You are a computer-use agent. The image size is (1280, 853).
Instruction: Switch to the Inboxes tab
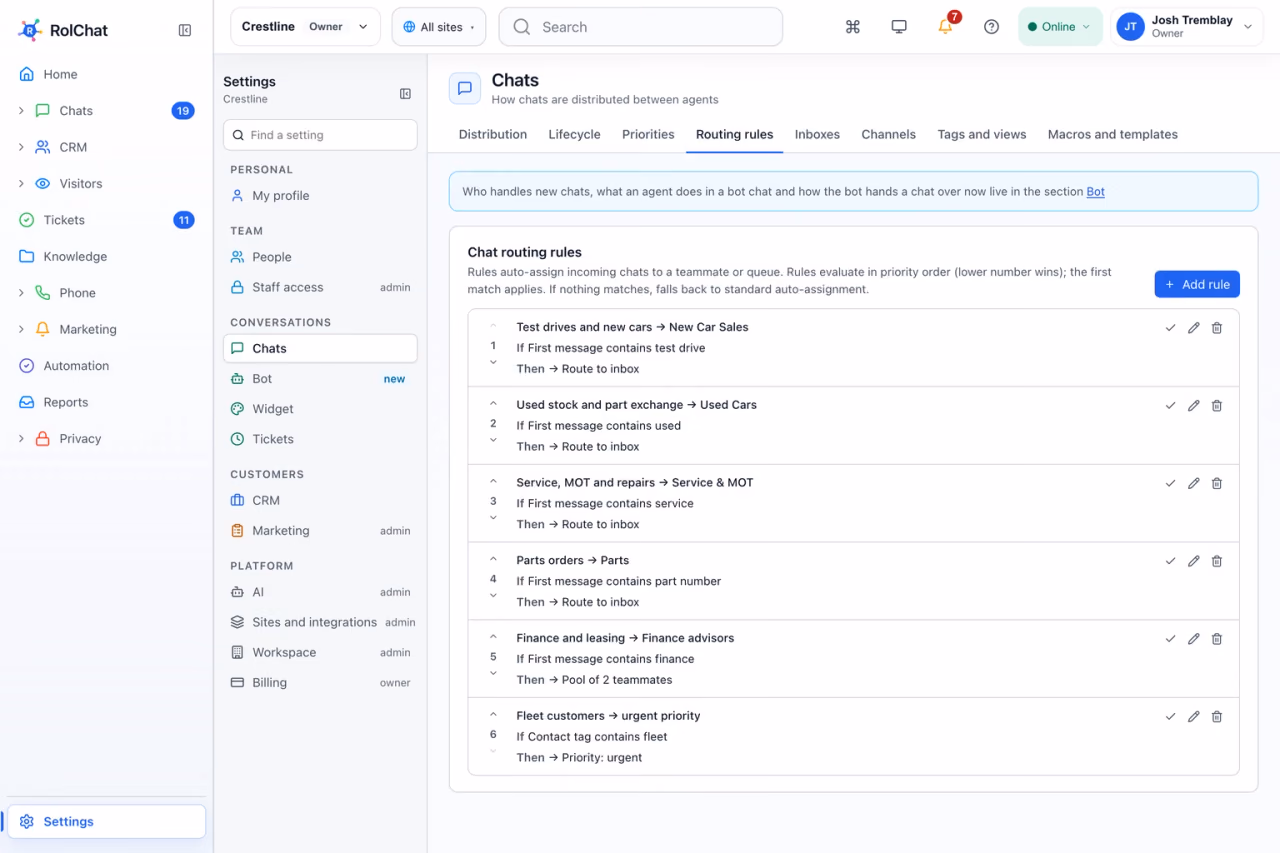[817, 134]
